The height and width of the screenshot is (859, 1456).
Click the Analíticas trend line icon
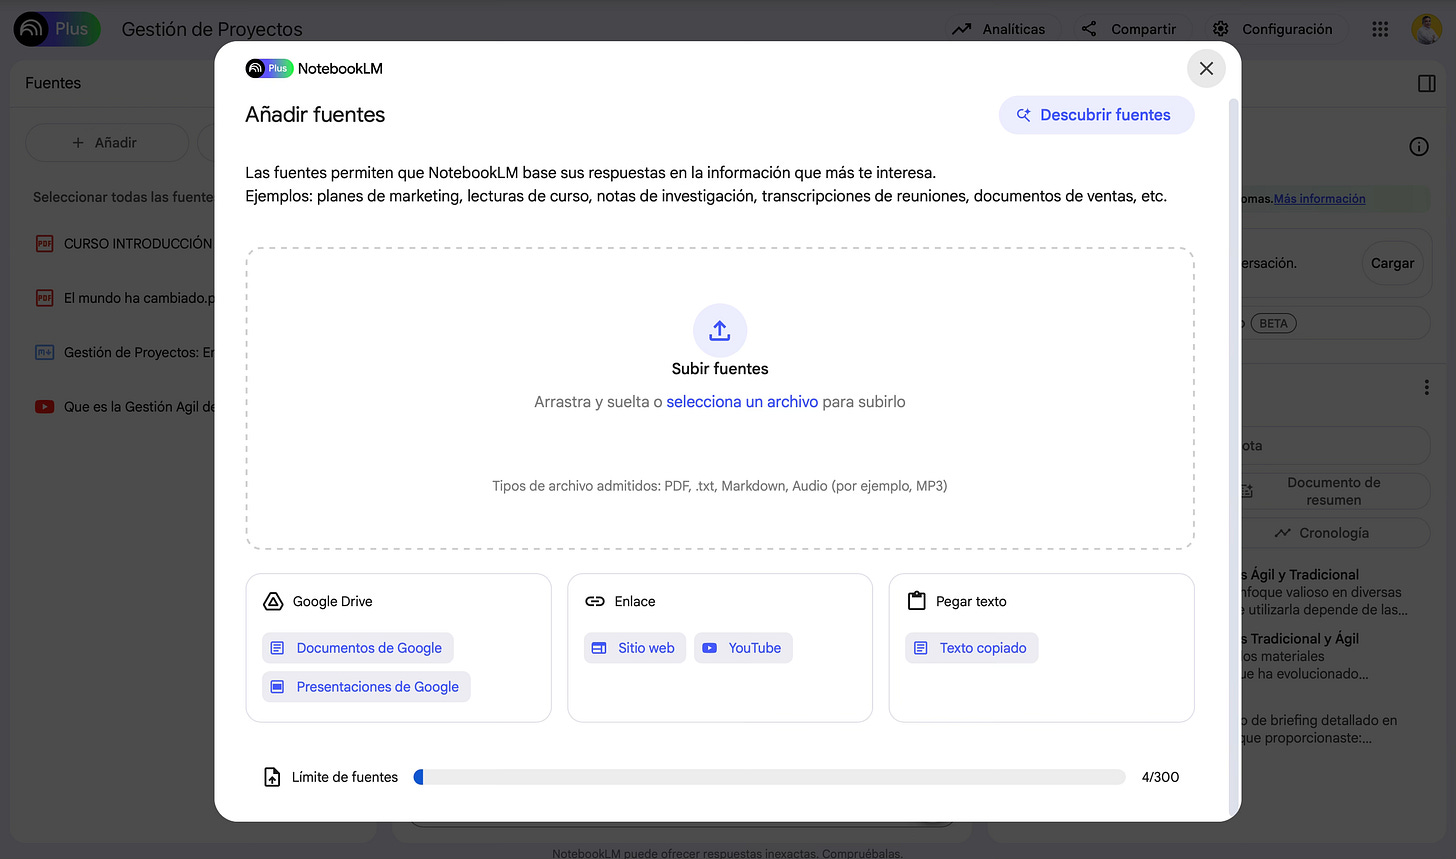coord(961,29)
